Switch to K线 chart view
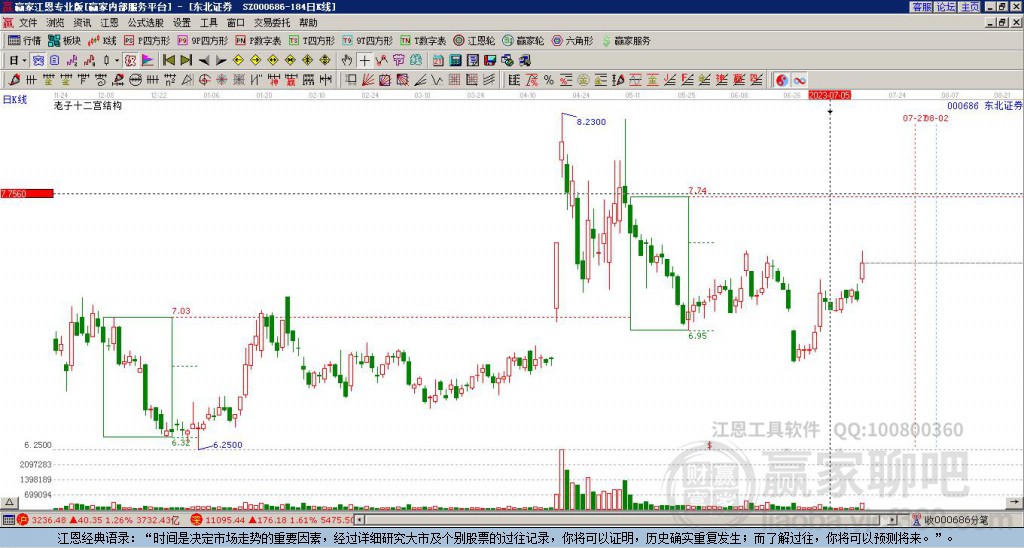Screen dimensions: 1024x548 102,40
